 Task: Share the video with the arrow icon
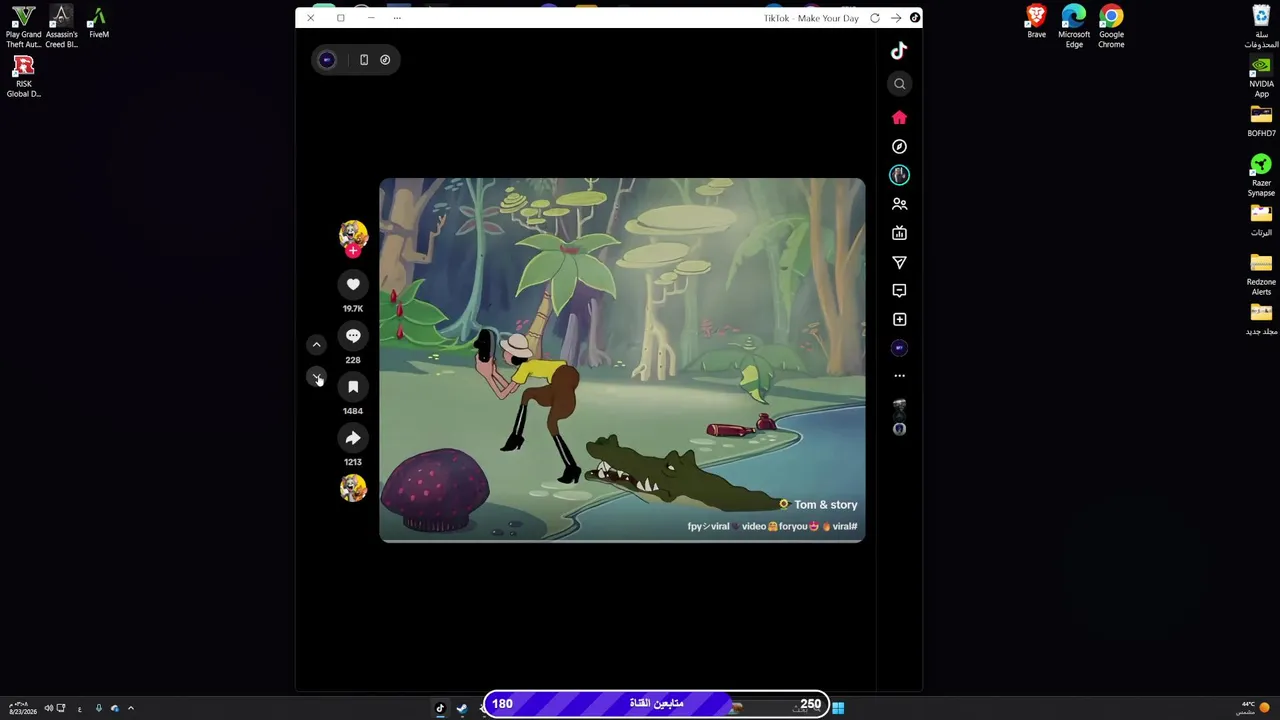353,438
